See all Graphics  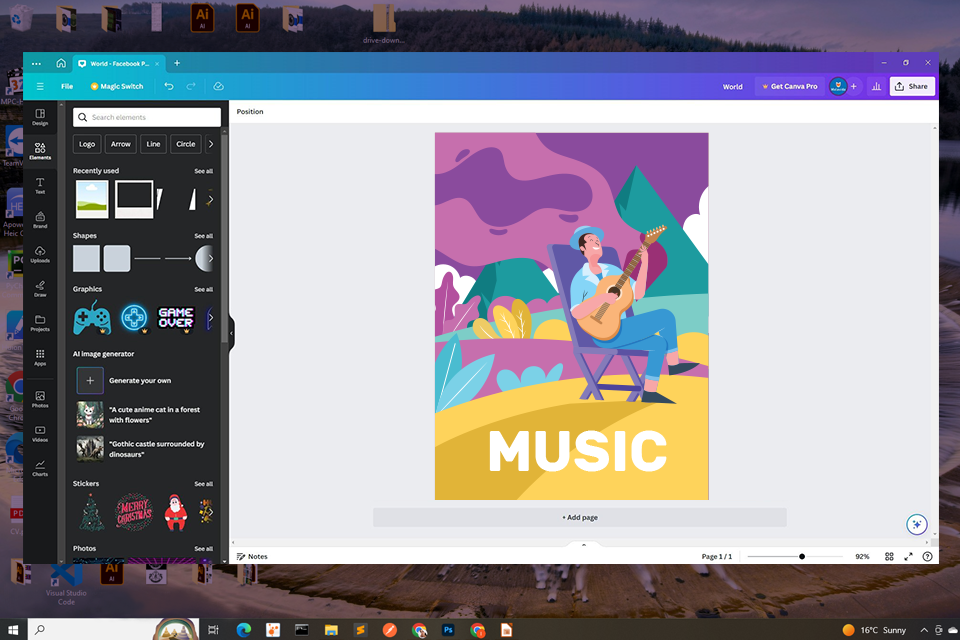click(x=204, y=289)
